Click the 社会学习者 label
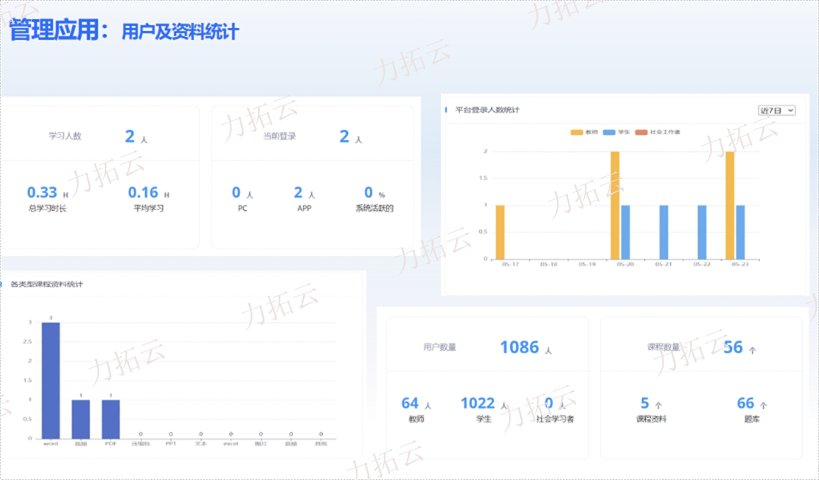This screenshot has width=819, height=480. coord(555,419)
